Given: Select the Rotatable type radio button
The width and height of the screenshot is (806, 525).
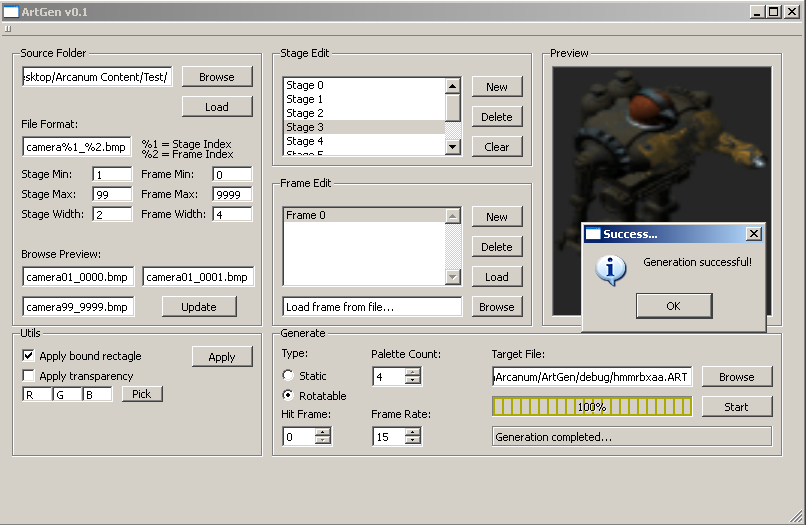Looking at the screenshot, I should pyautogui.click(x=289, y=396).
